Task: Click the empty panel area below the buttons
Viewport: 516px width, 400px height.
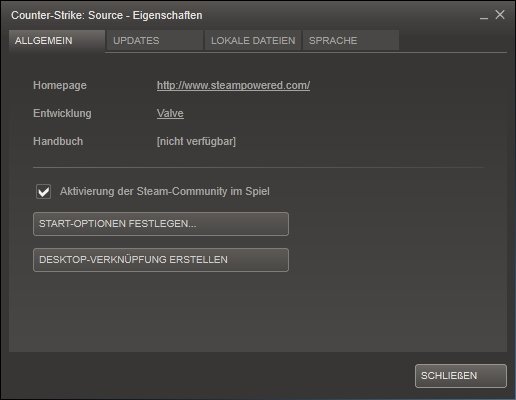Action: click(258, 312)
